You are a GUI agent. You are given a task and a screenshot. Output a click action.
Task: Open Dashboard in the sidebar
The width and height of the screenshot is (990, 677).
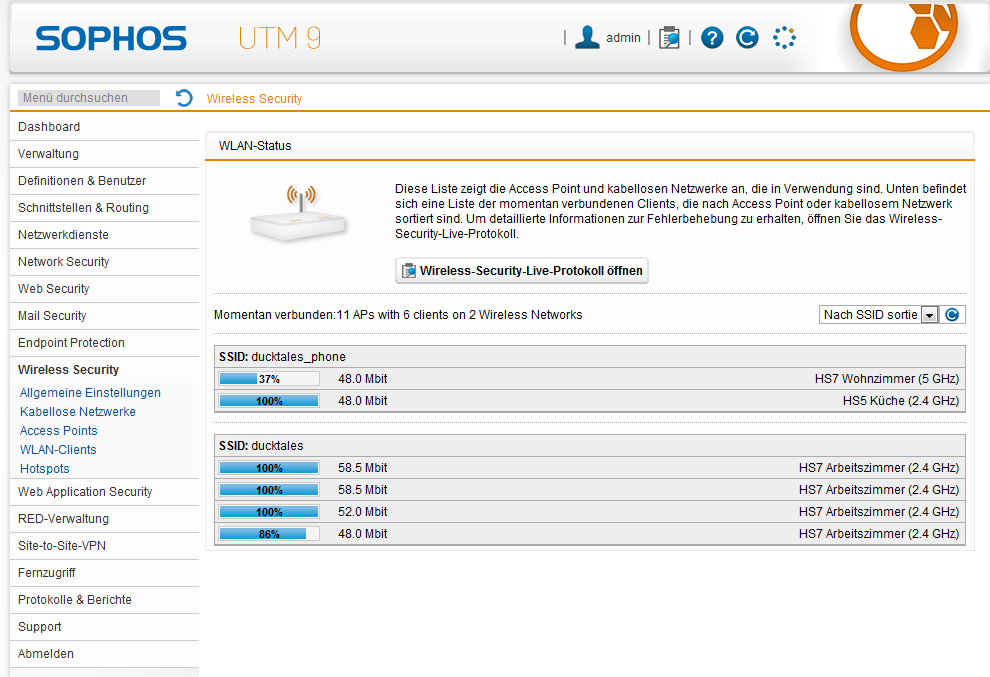pyautogui.click(x=104, y=127)
